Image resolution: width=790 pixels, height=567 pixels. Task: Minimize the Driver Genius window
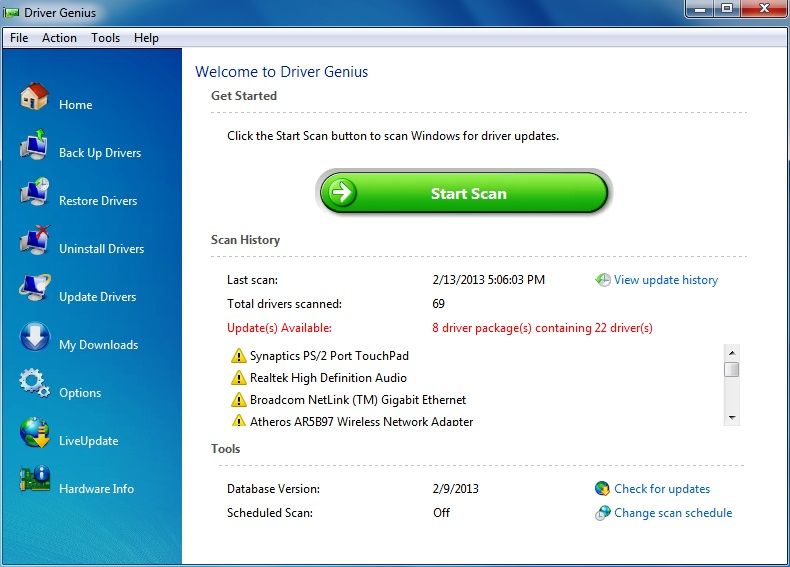click(x=700, y=9)
